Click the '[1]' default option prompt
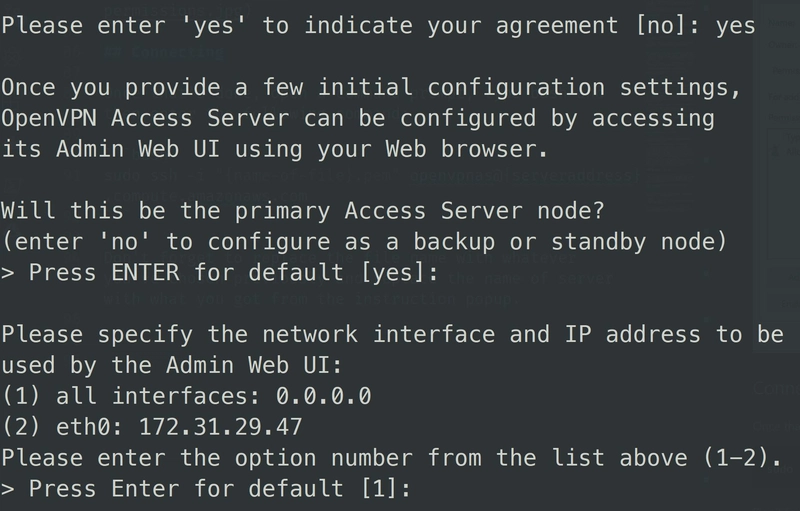Screen dimensions: 800x511 coord(379,489)
